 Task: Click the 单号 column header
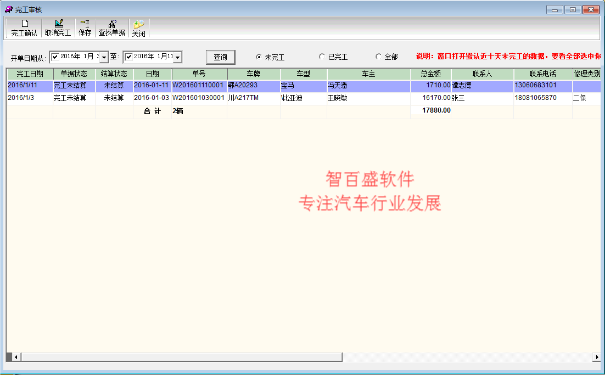(x=199, y=74)
